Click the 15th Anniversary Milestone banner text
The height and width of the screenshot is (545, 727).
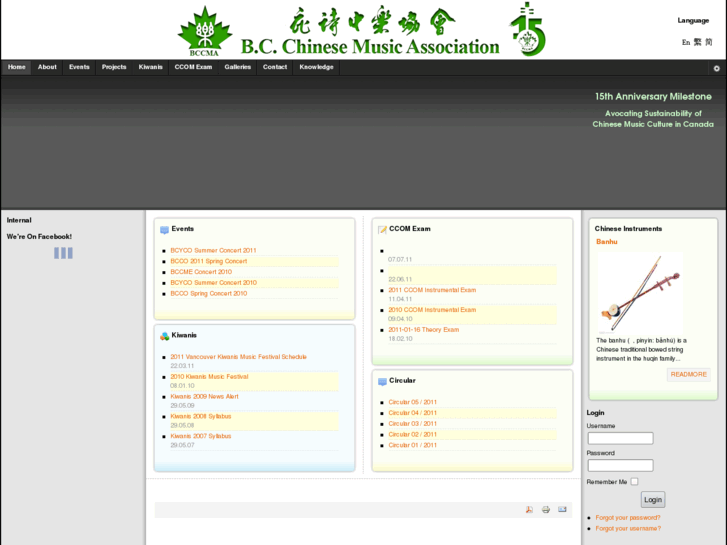pyautogui.click(x=653, y=96)
